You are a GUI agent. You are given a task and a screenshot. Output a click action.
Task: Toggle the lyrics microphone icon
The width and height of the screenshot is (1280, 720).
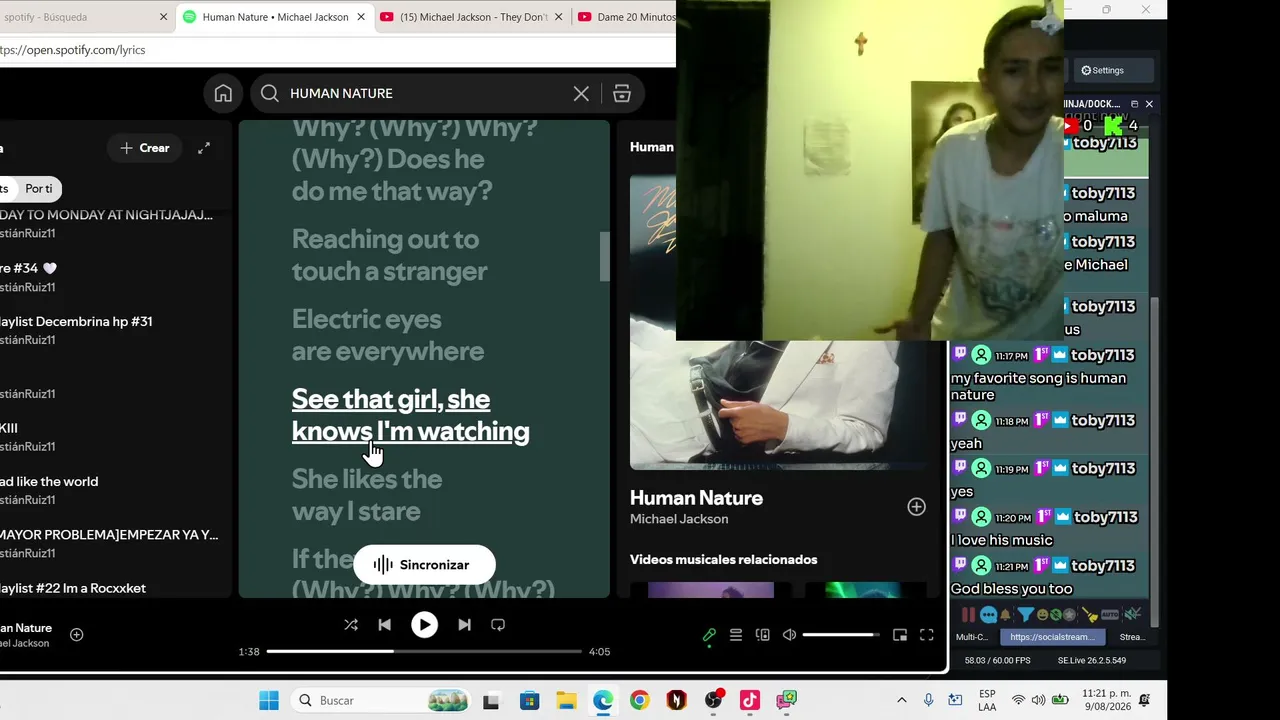(709, 635)
